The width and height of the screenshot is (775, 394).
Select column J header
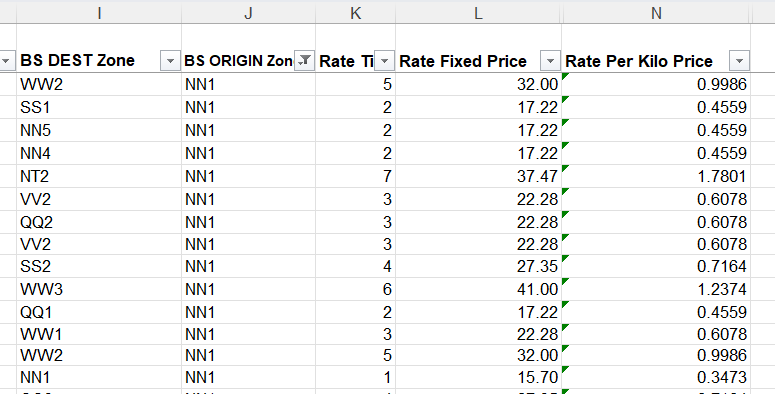(x=249, y=13)
